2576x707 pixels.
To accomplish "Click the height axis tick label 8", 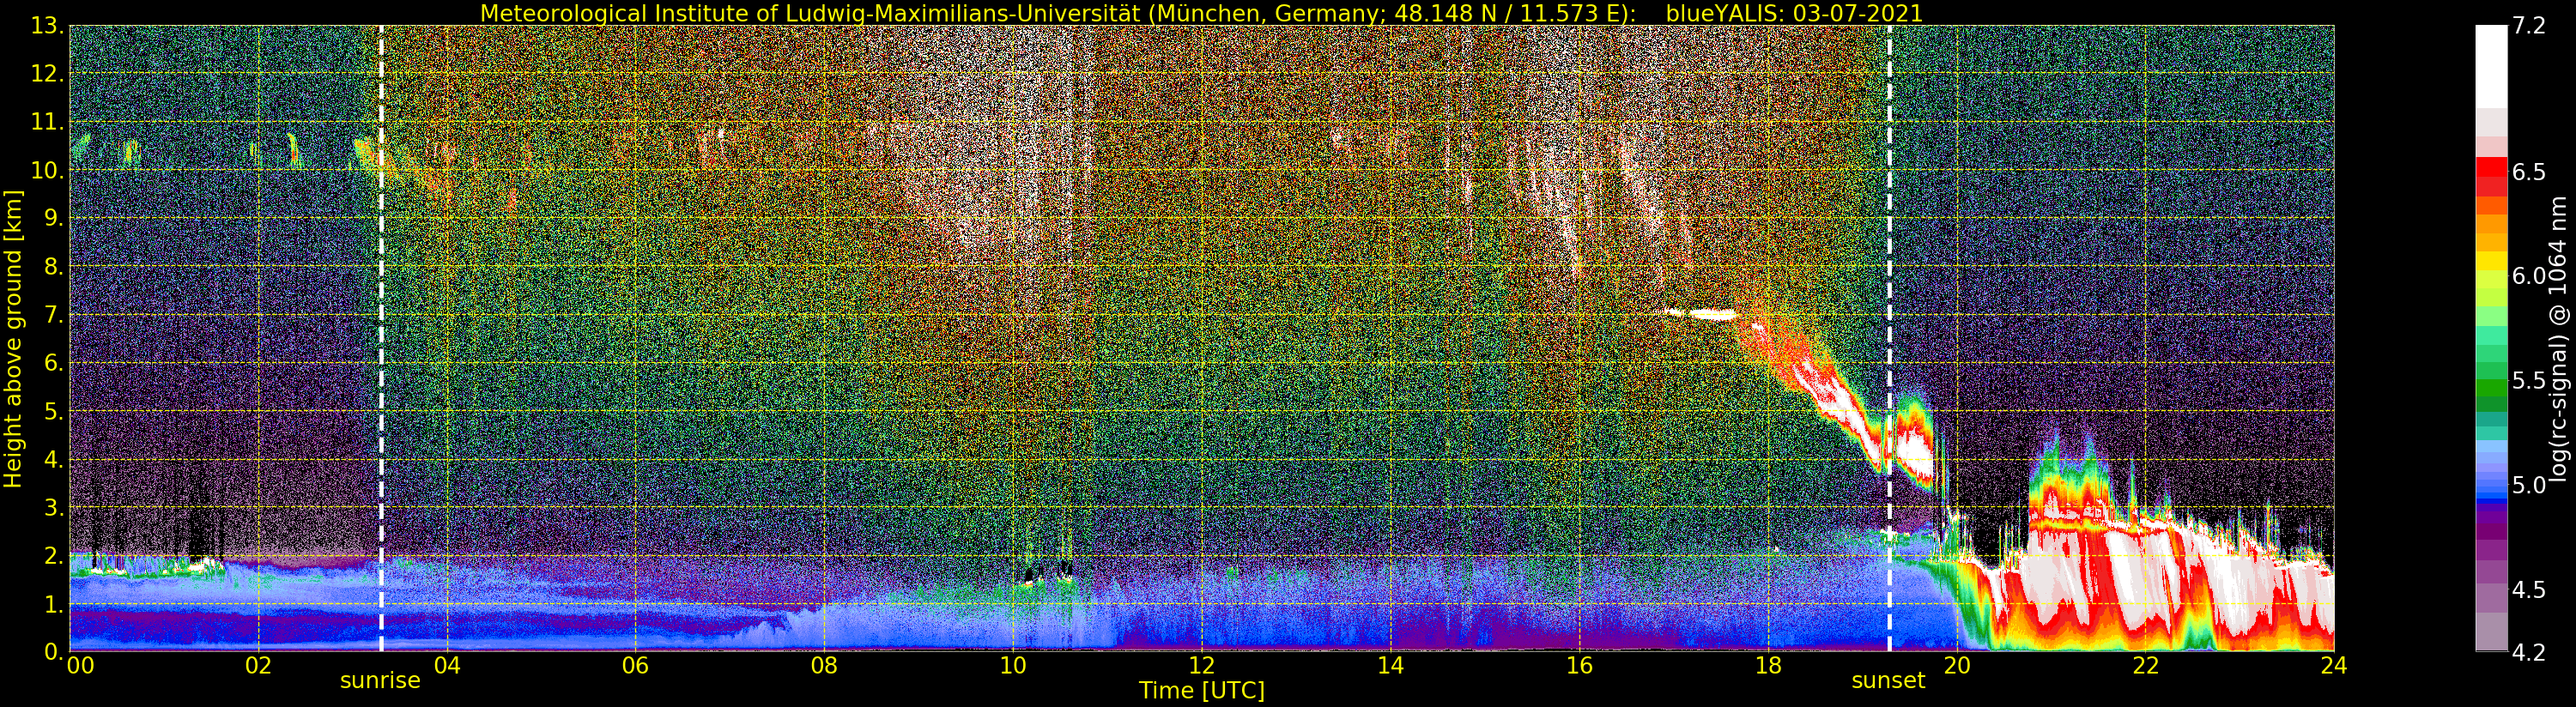I will (55, 267).
